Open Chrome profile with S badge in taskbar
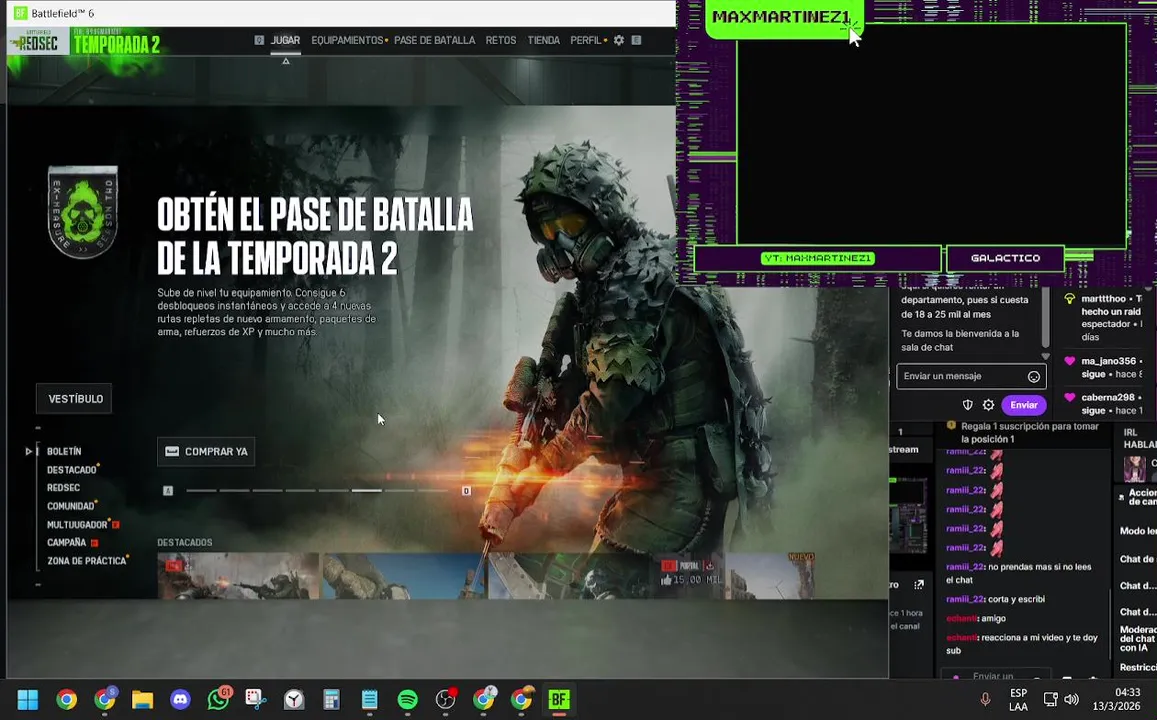Screen dimensions: 1157x720 (105, 699)
